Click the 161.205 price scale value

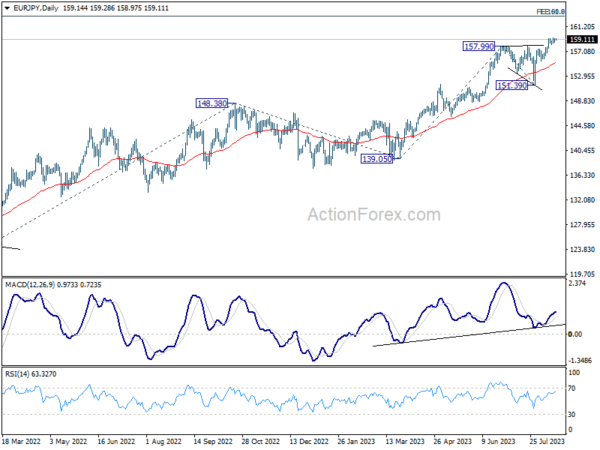pos(582,27)
